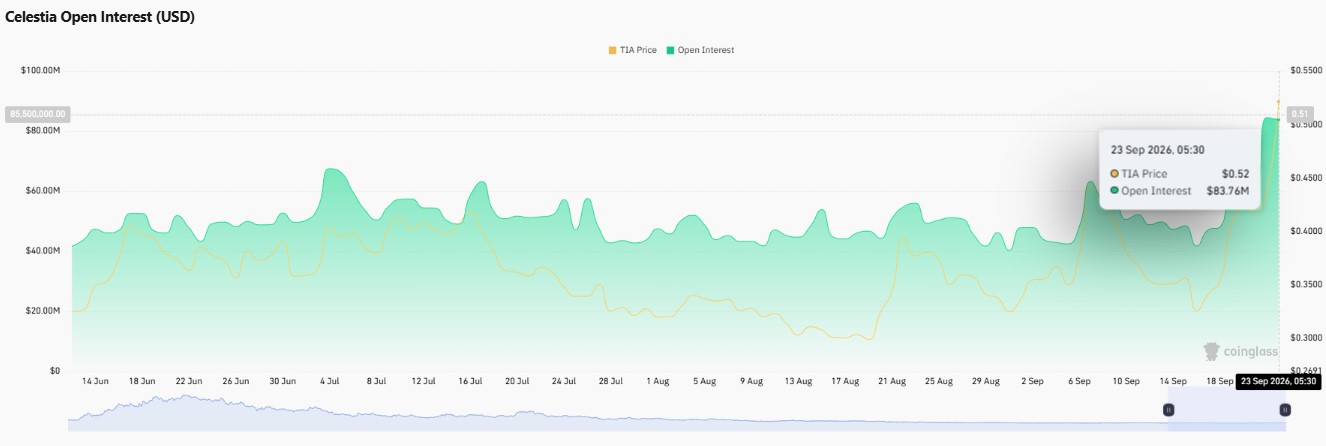Click the '20 Jul' date axis label

click(x=517, y=381)
